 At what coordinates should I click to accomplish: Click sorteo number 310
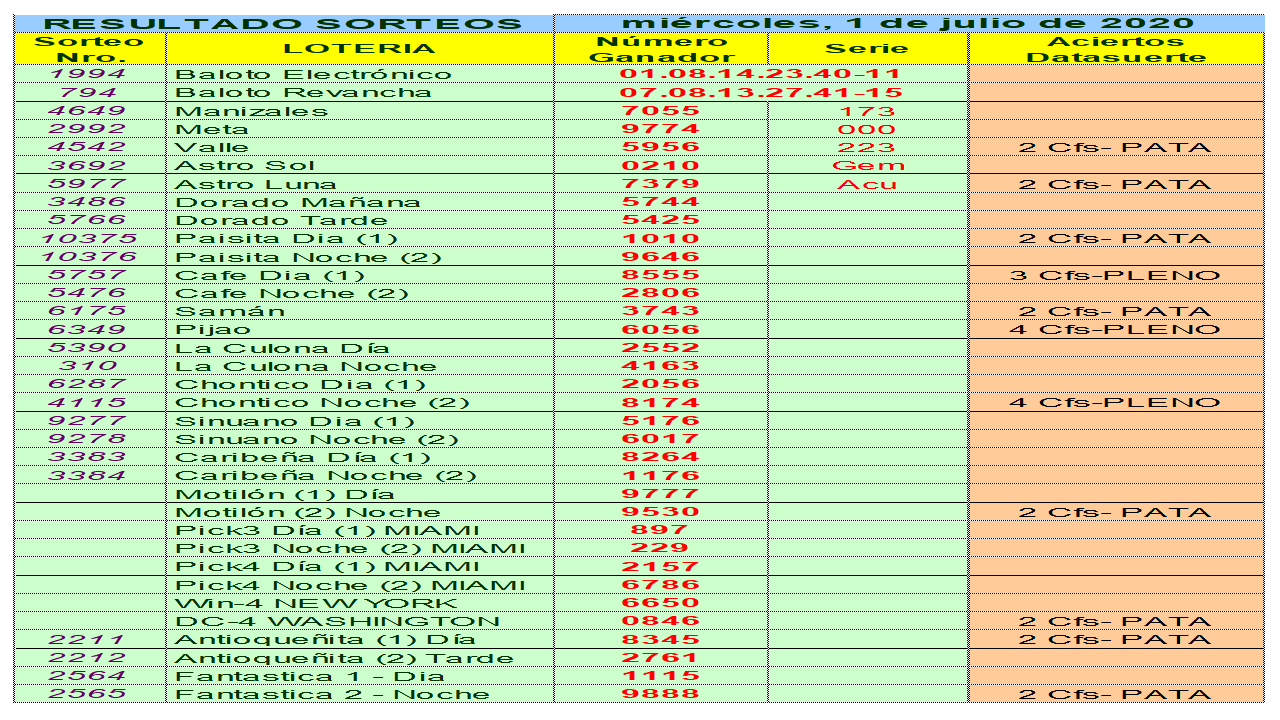coord(89,366)
